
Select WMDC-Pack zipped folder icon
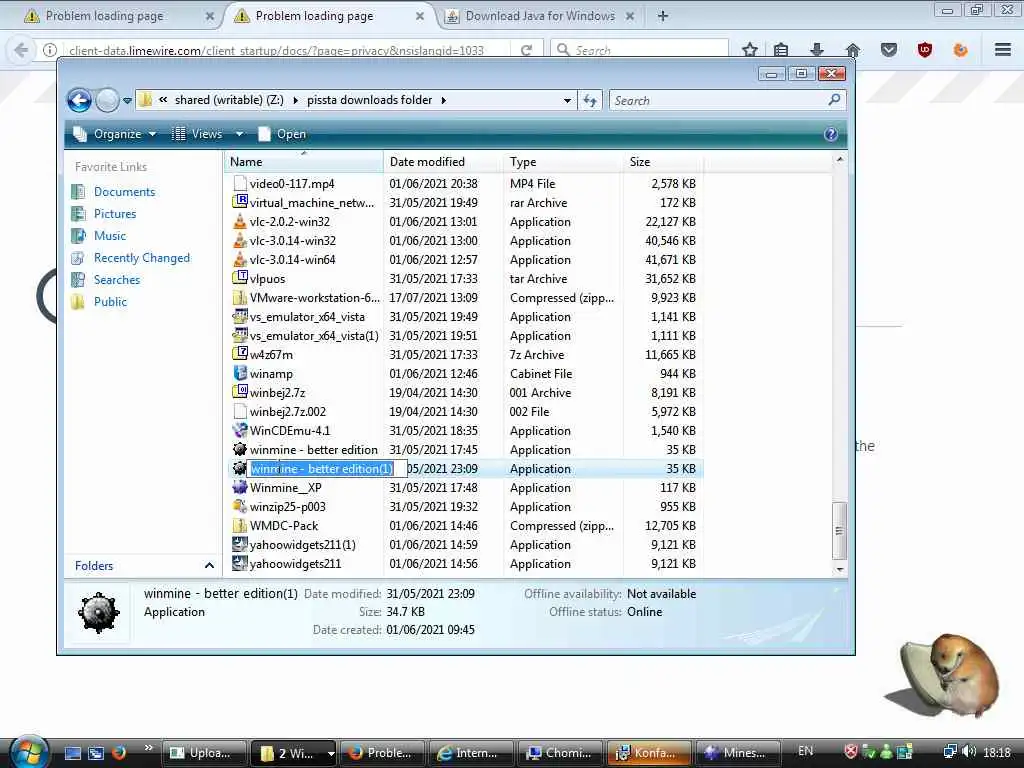click(x=240, y=526)
